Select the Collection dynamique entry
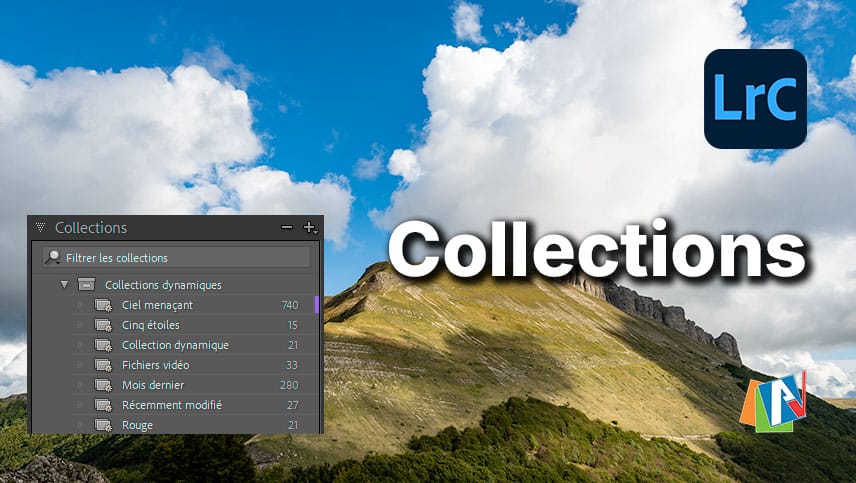856x483 pixels. pos(175,345)
